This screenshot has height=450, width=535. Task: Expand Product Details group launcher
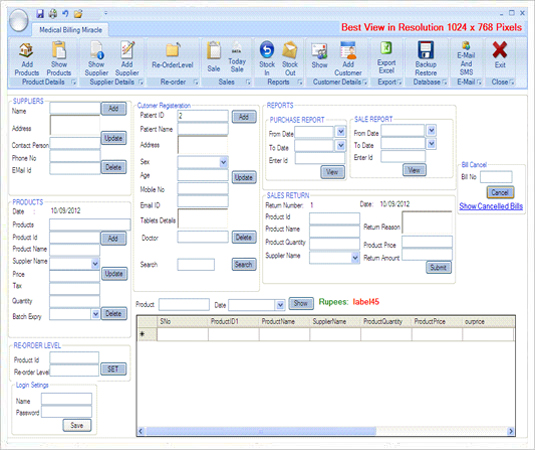pos(73,82)
